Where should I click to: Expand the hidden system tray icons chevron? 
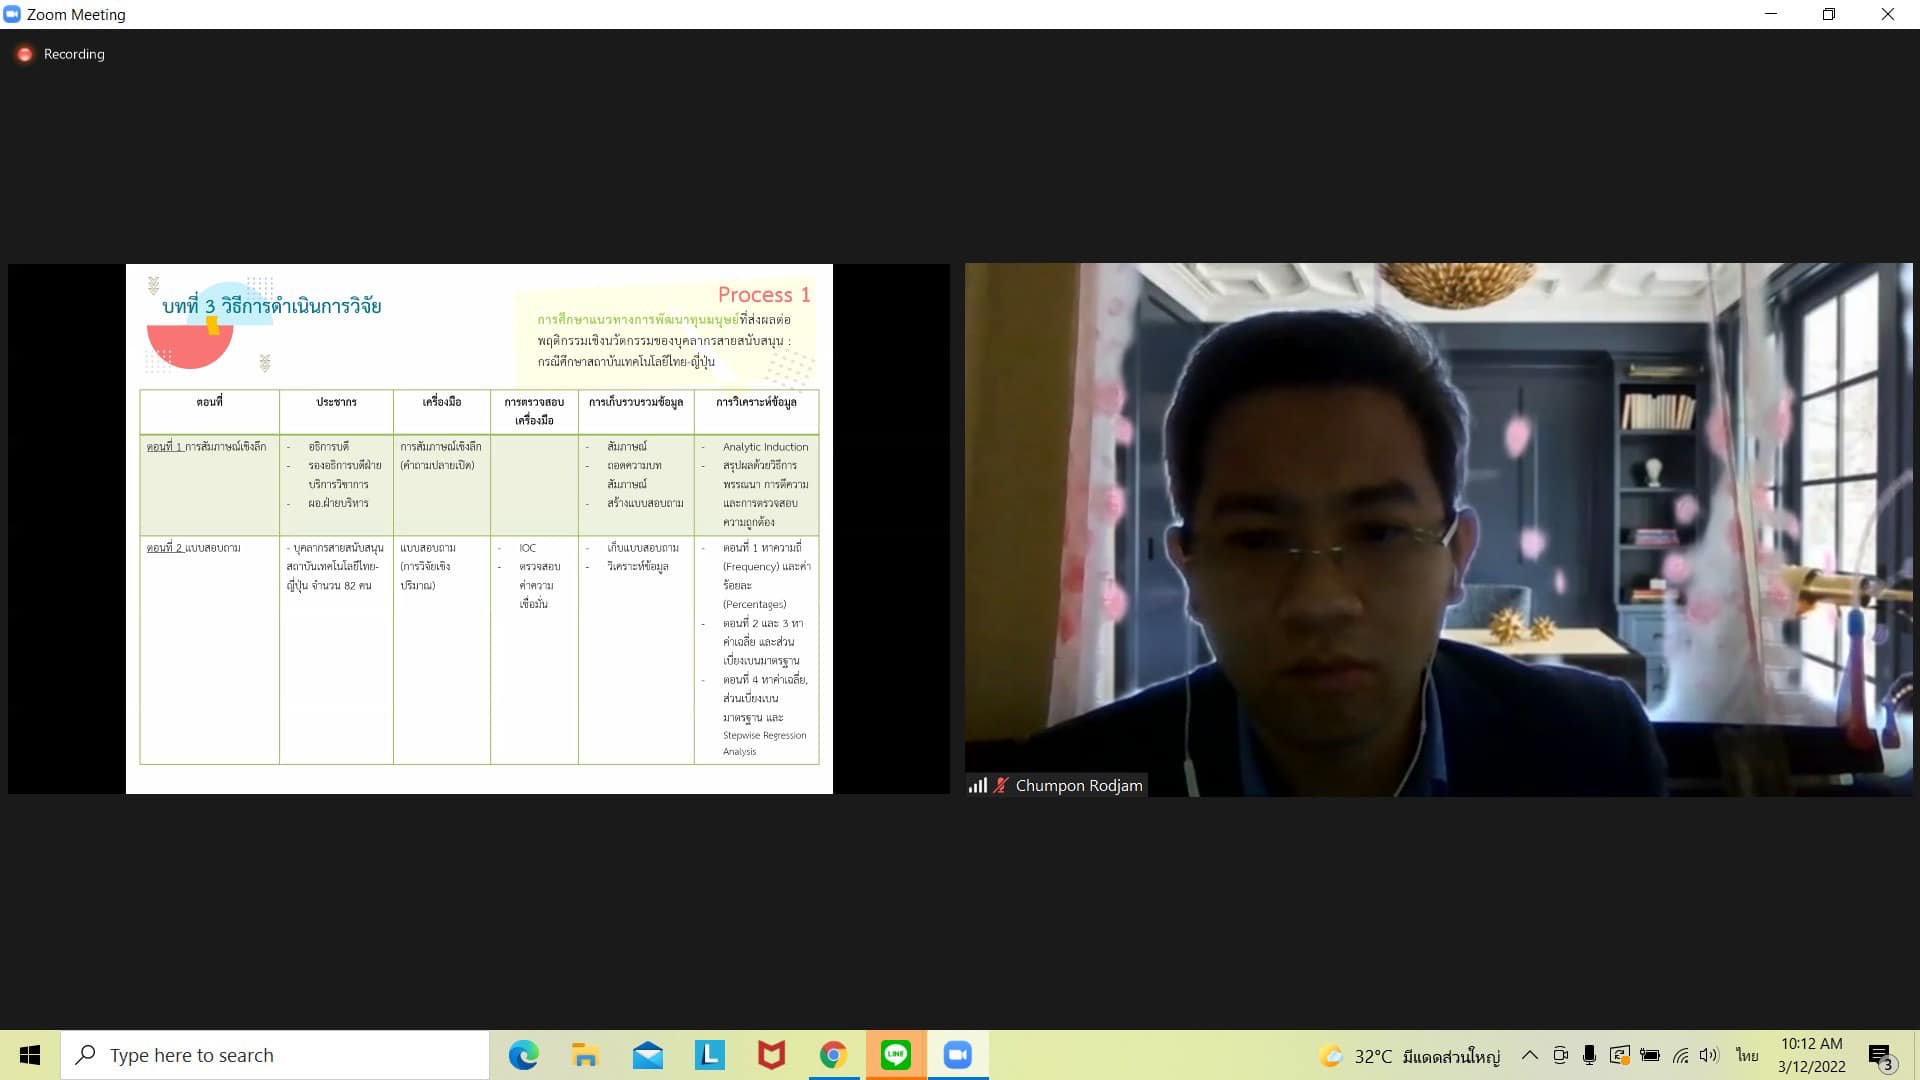click(1529, 1055)
